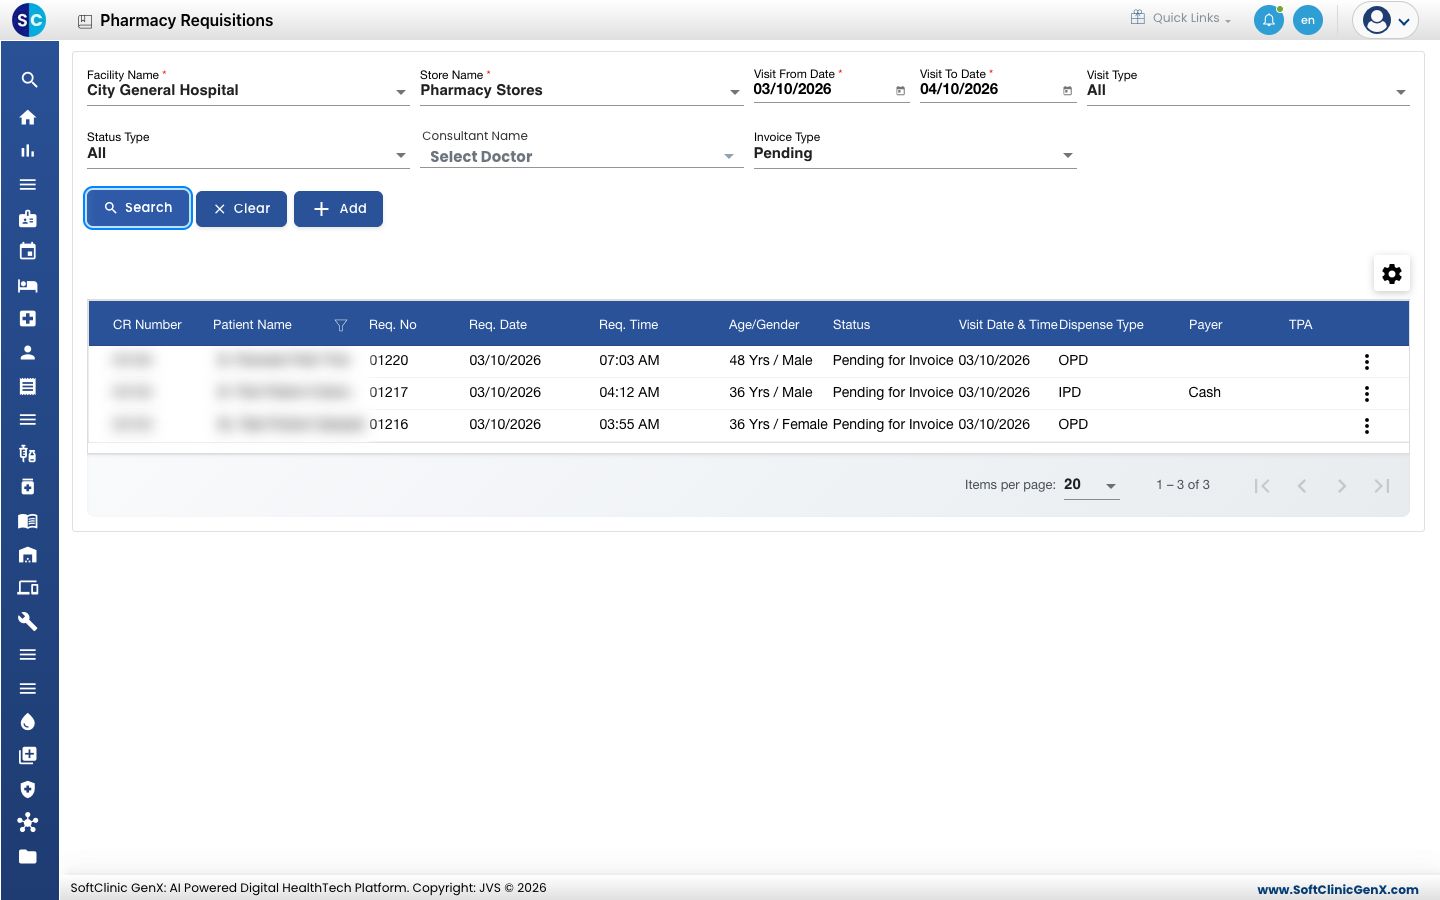Open the sidebar search magnifier icon
1440x900 pixels.
coord(29,80)
